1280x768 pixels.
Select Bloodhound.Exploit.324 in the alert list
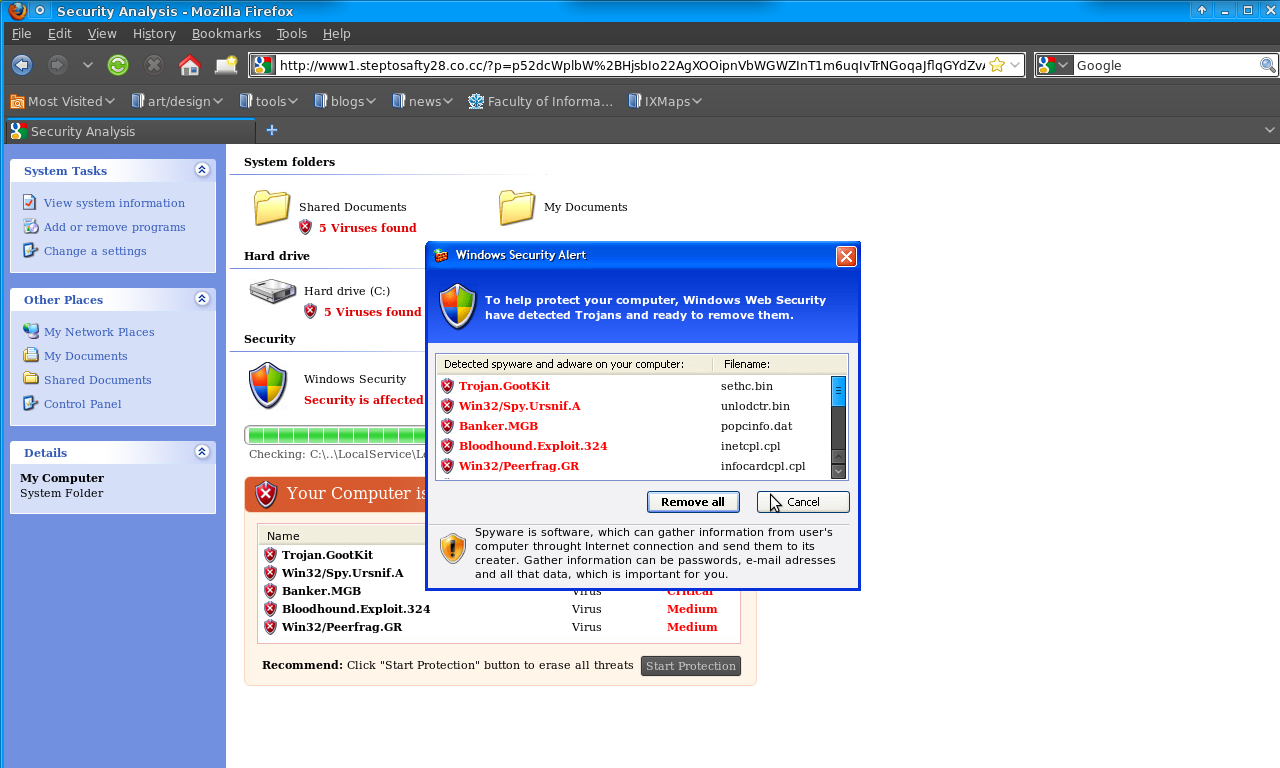tap(533, 446)
